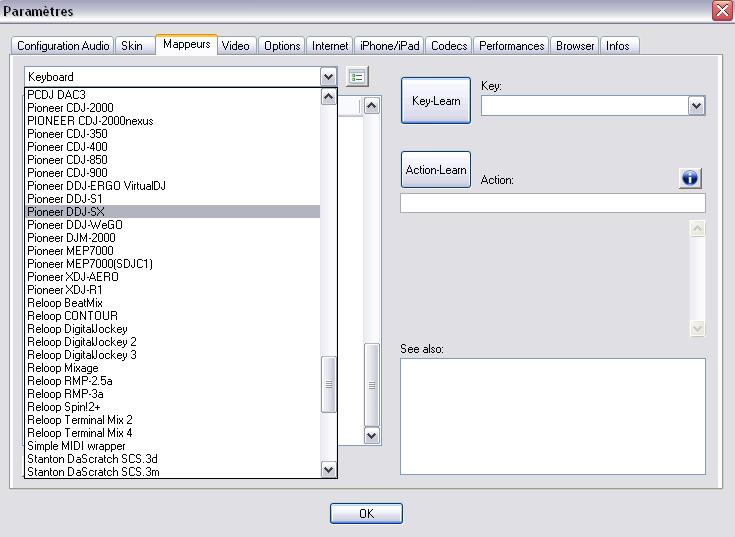
Task: Open the Skin tab
Action: point(132,46)
